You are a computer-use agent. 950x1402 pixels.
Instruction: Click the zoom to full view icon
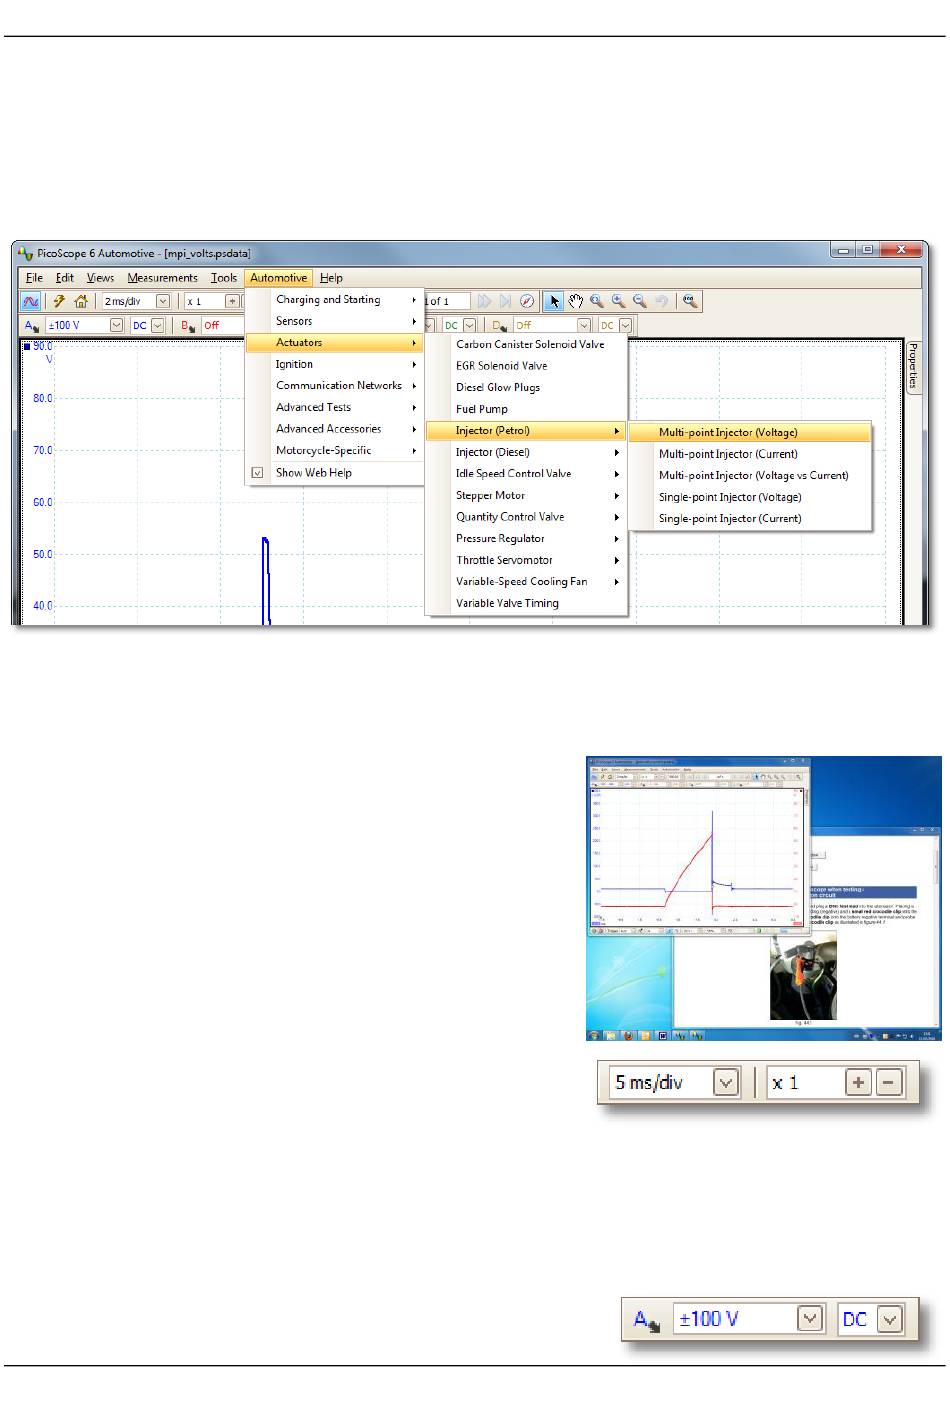point(689,301)
